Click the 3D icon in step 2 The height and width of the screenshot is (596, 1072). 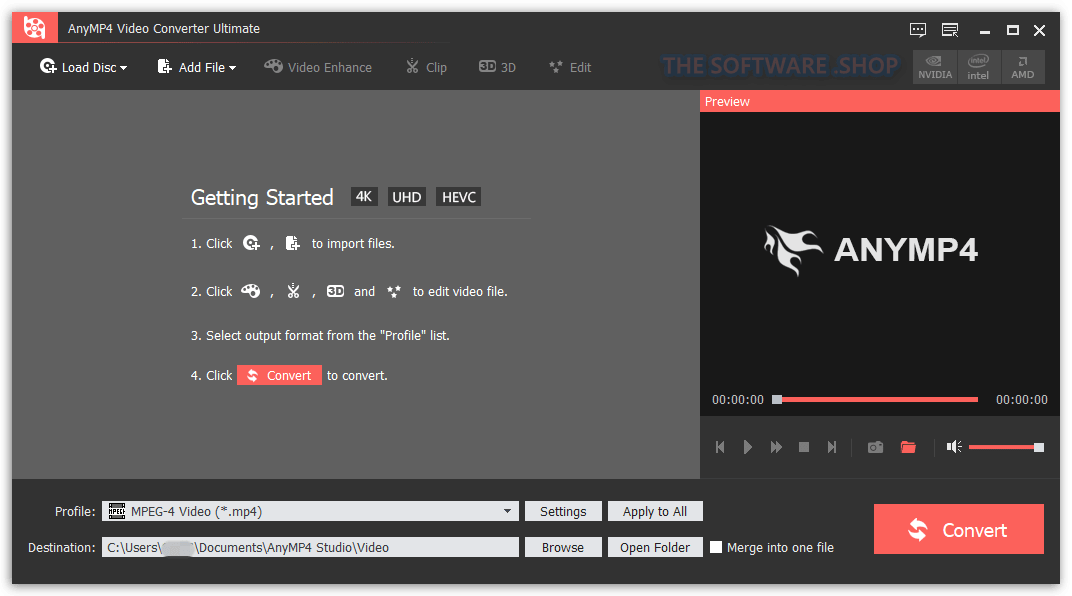pyautogui.click(x=335, y=291)
